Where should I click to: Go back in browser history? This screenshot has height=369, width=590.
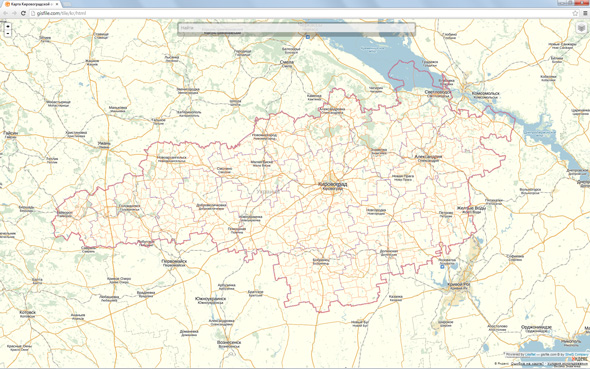(x=5, y=13)
